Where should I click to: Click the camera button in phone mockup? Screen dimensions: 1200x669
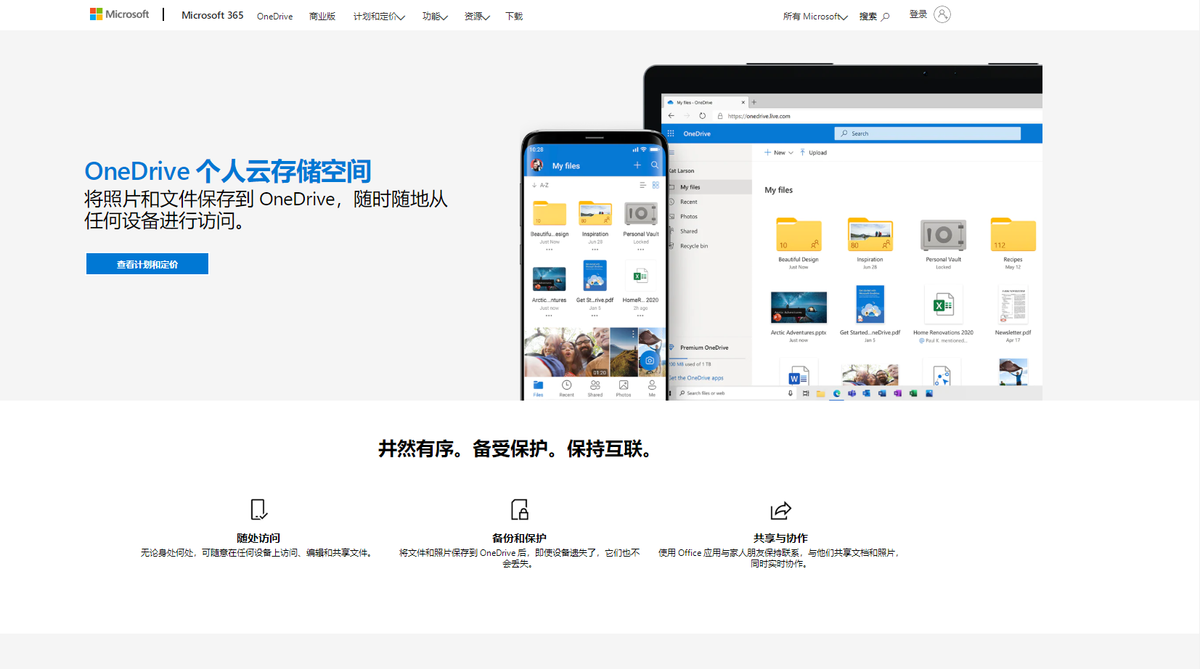pos(650,360)
